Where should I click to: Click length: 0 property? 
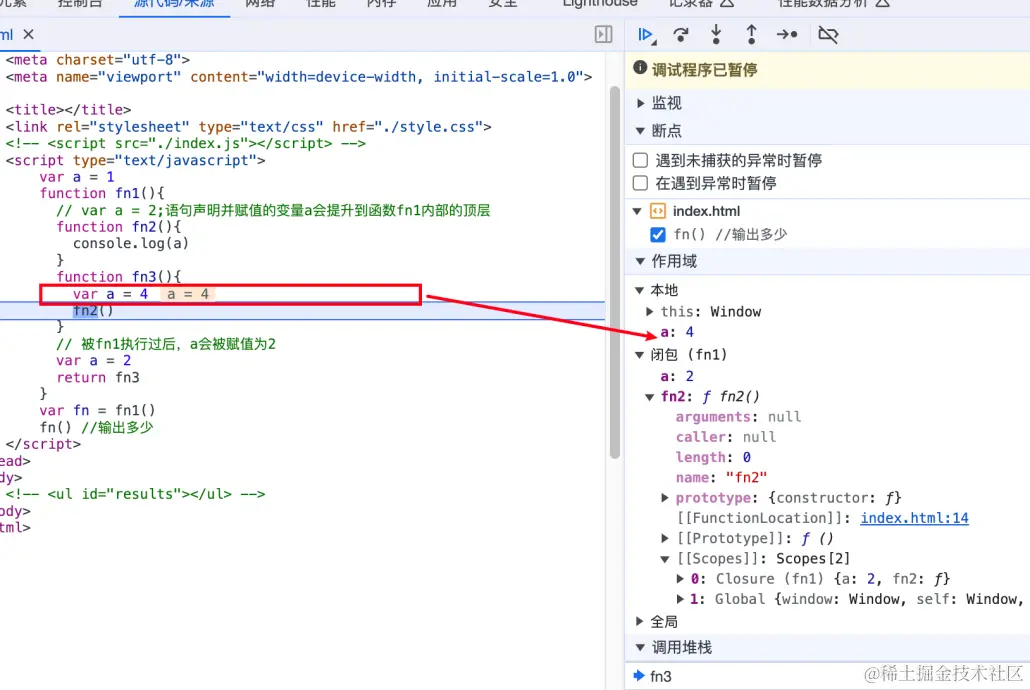[713, 457]
